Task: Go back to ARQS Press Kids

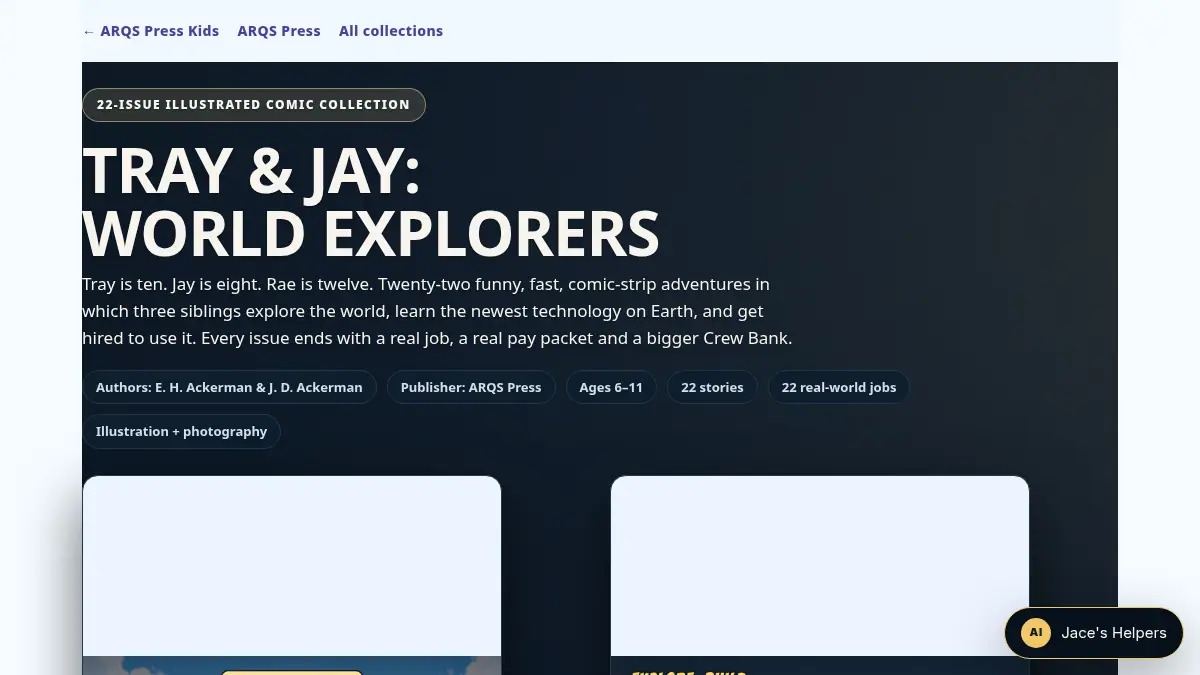Action: [151, 31]
